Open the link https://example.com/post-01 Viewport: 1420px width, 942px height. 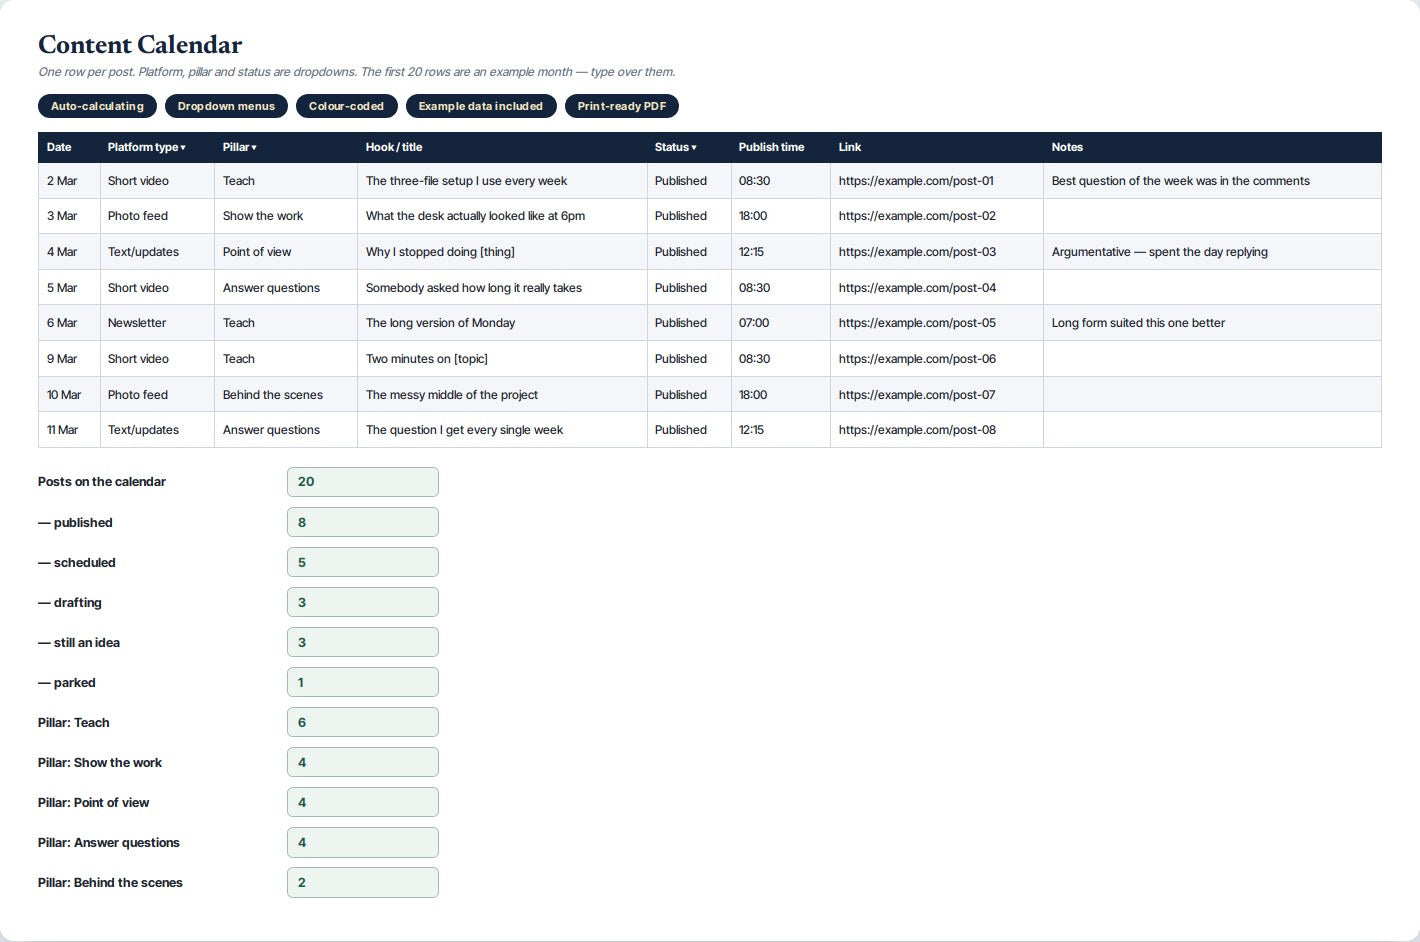click(917, 181)
